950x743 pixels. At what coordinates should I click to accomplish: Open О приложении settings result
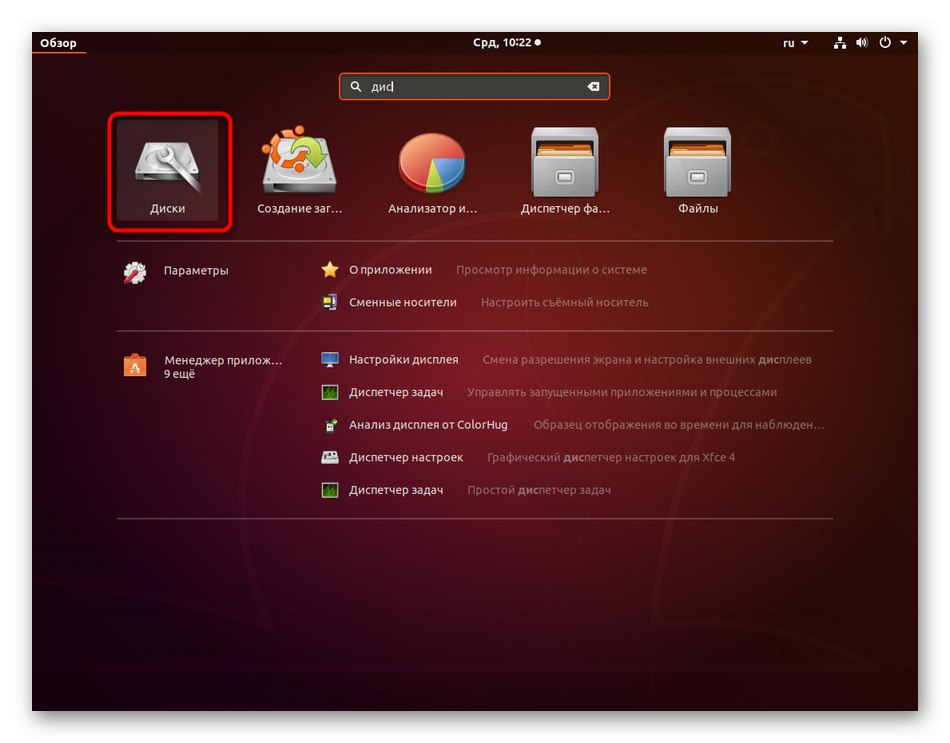coord(390,270)
